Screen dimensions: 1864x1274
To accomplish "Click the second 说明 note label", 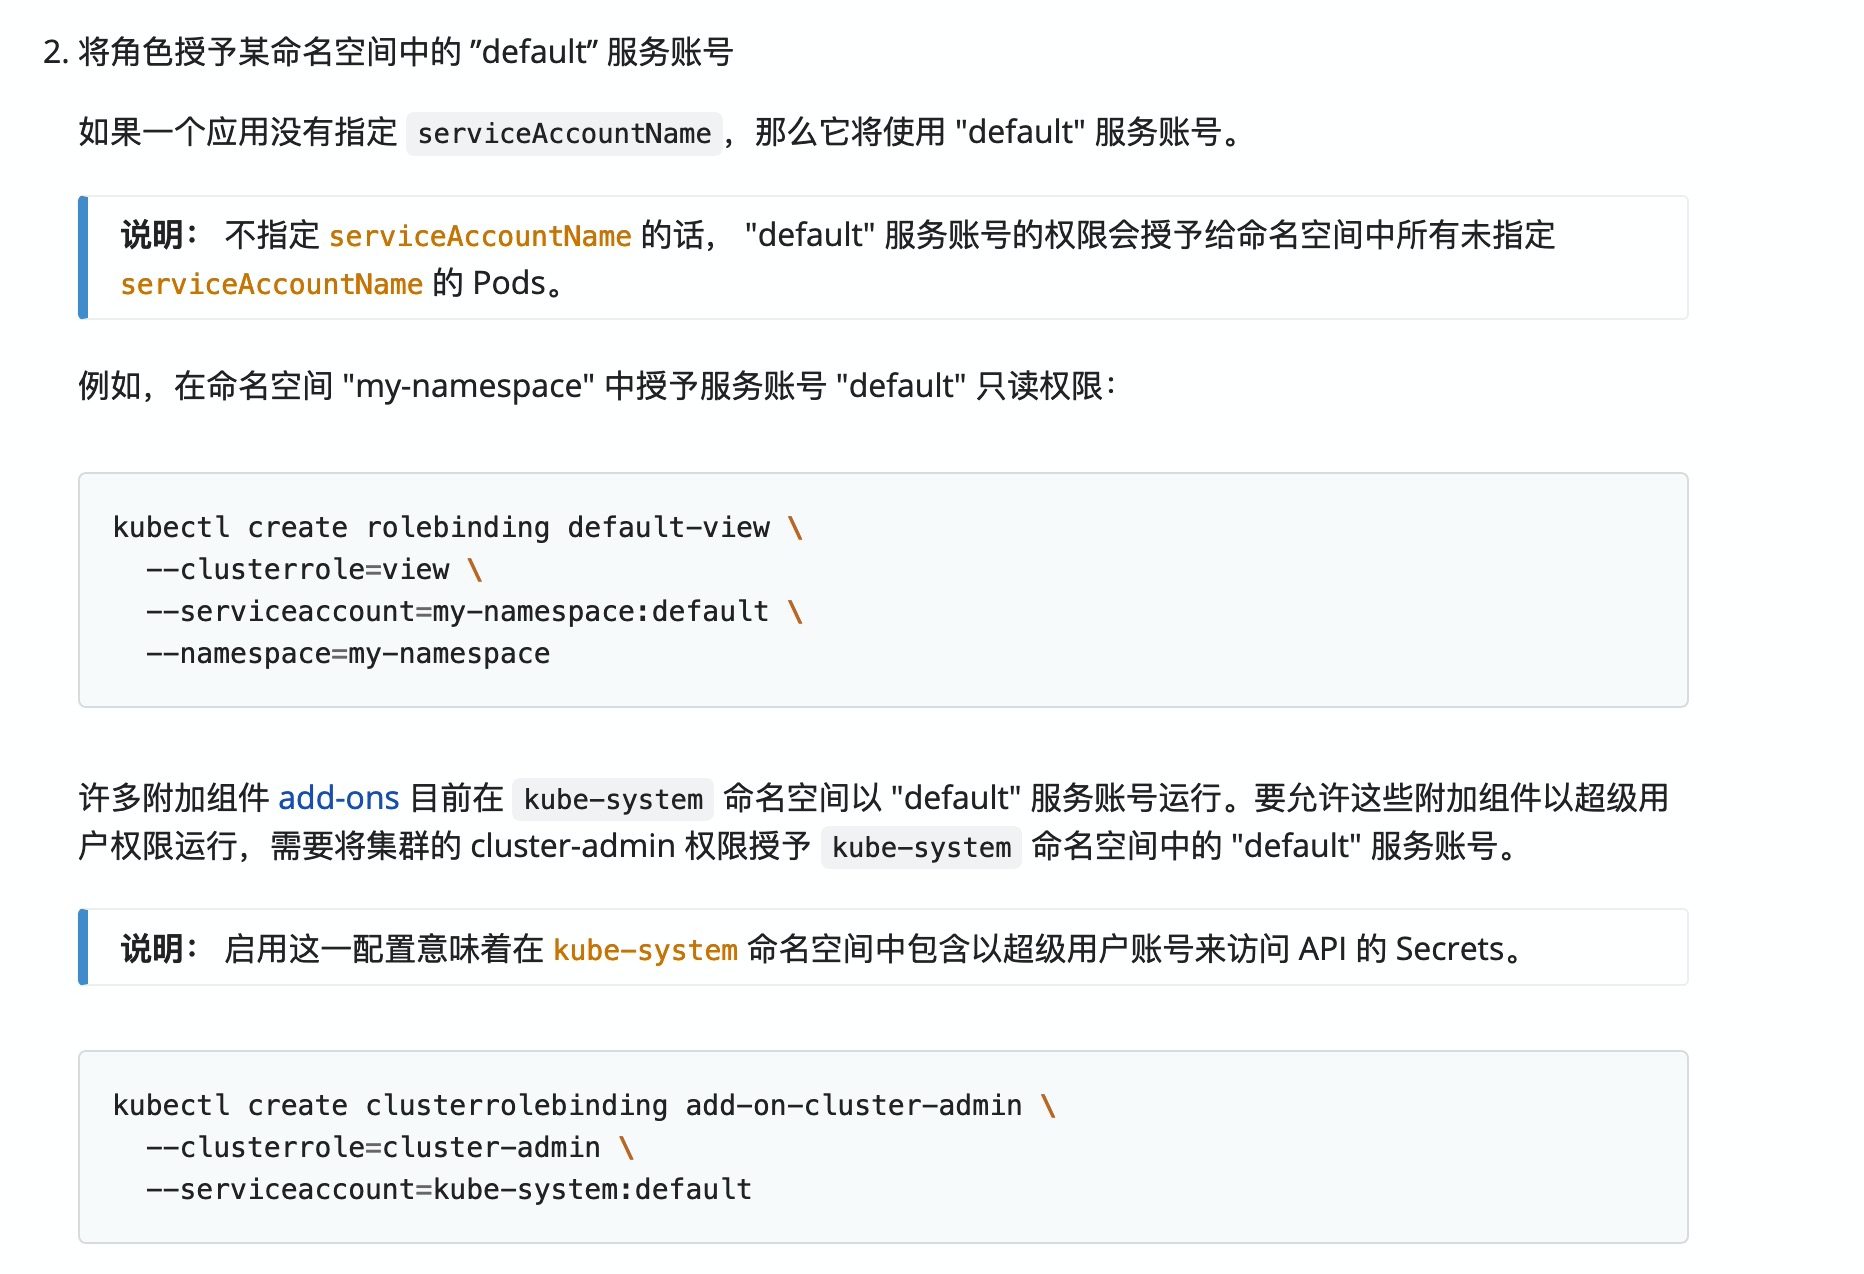I will click(x=161, y=948).
